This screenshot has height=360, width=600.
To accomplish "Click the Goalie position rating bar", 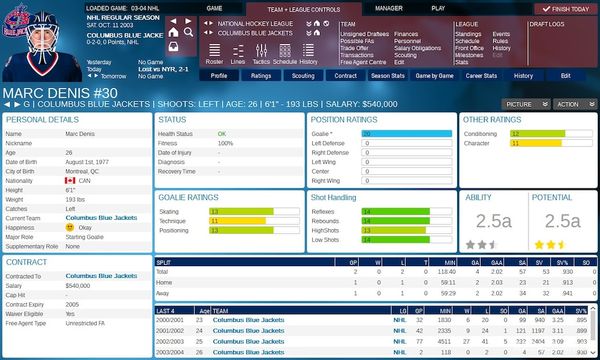I will pyautogui.click(x=407, y=134).
